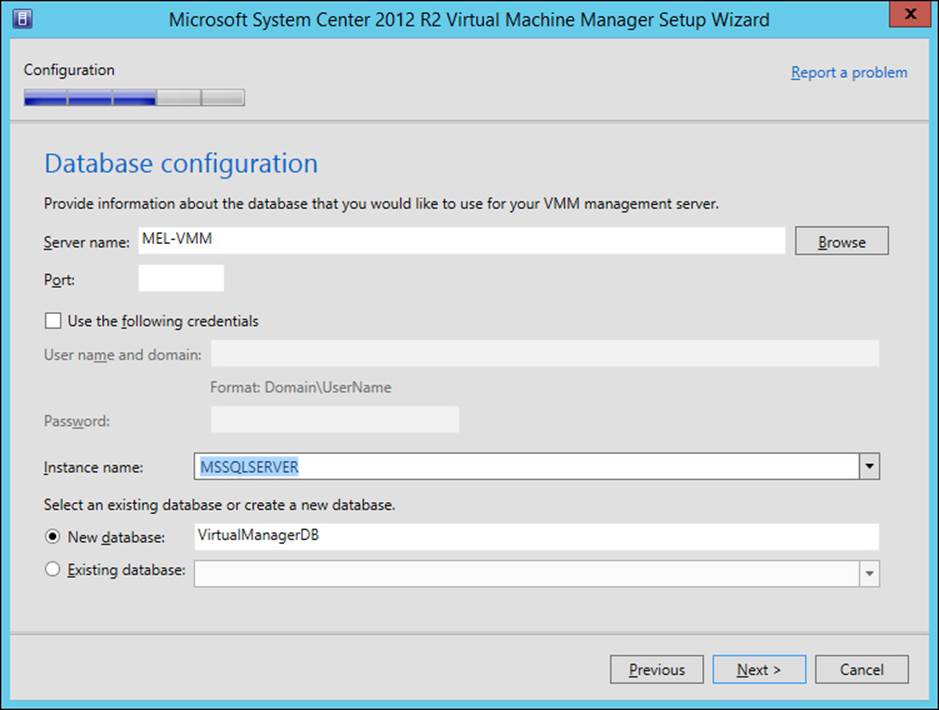This screenshot has height=710, width=939.
Task: Click the Database configuration heading
Action: click(181, 163)
